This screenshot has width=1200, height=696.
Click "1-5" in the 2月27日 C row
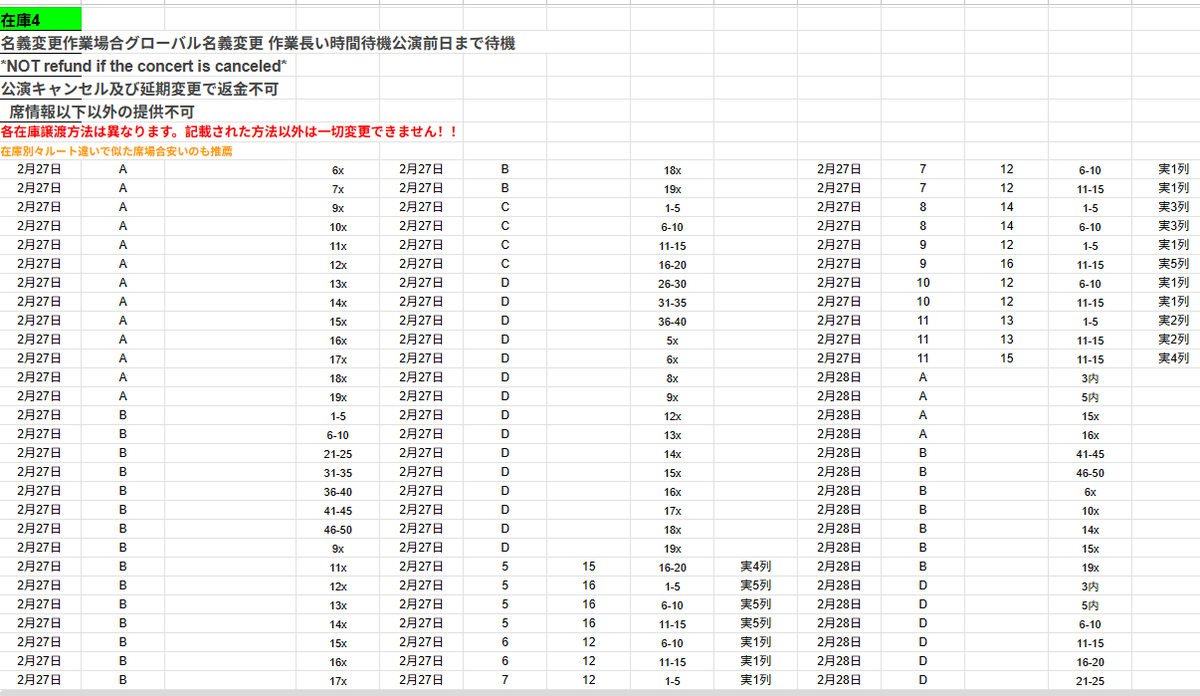(x=671, y=208)
